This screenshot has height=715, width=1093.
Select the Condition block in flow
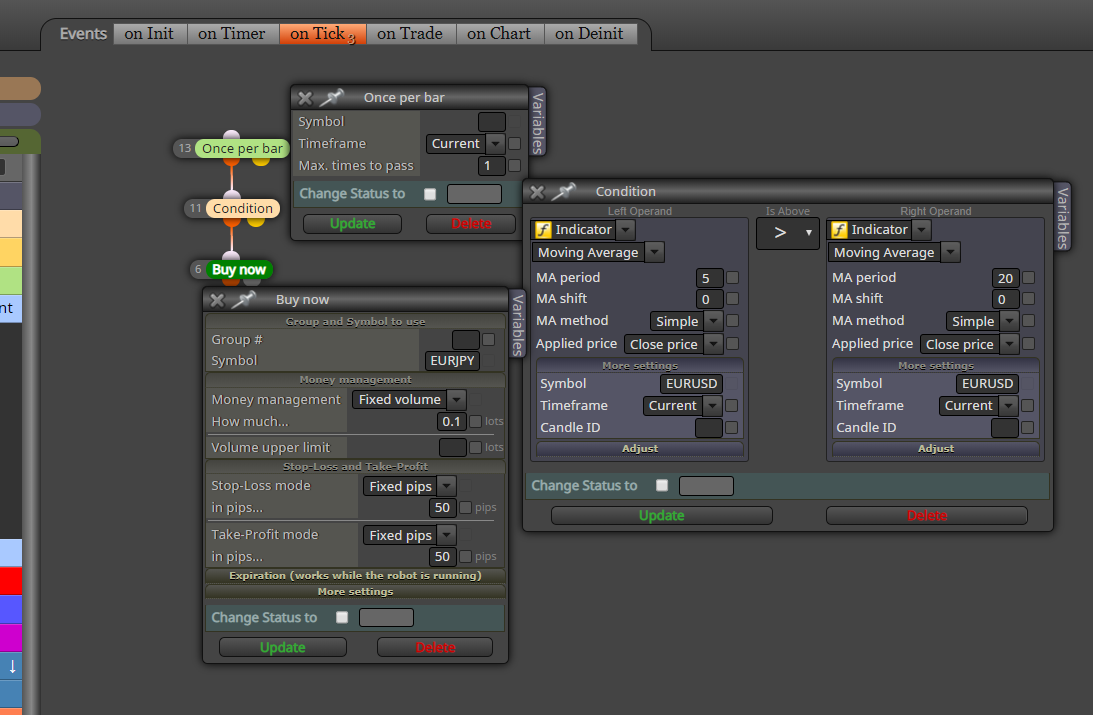coord(243,208)
